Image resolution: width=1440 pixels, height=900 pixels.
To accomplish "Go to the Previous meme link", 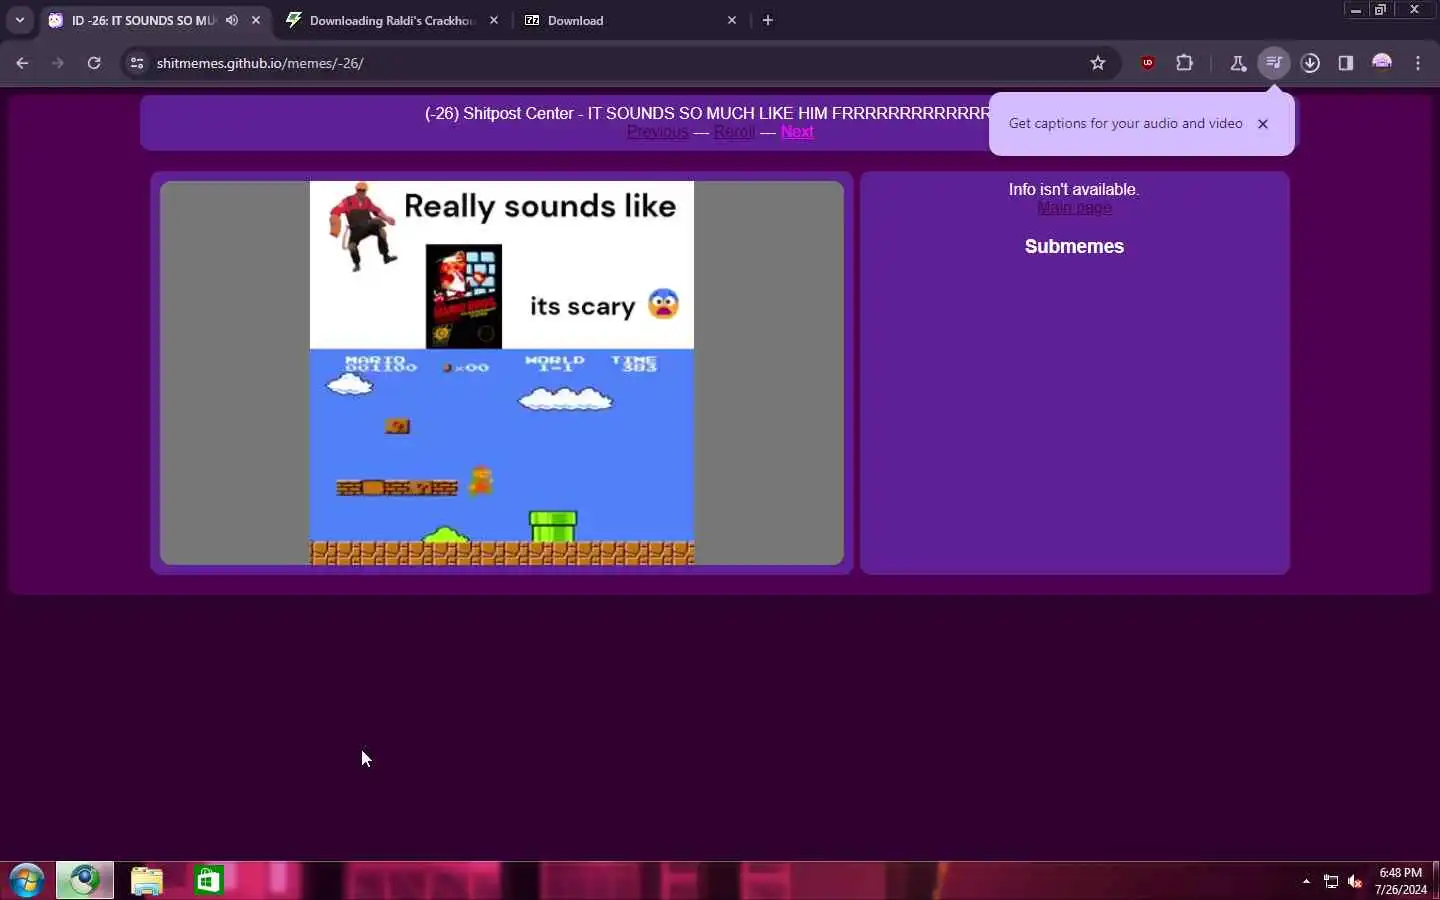I will click(x=657, y=132).
